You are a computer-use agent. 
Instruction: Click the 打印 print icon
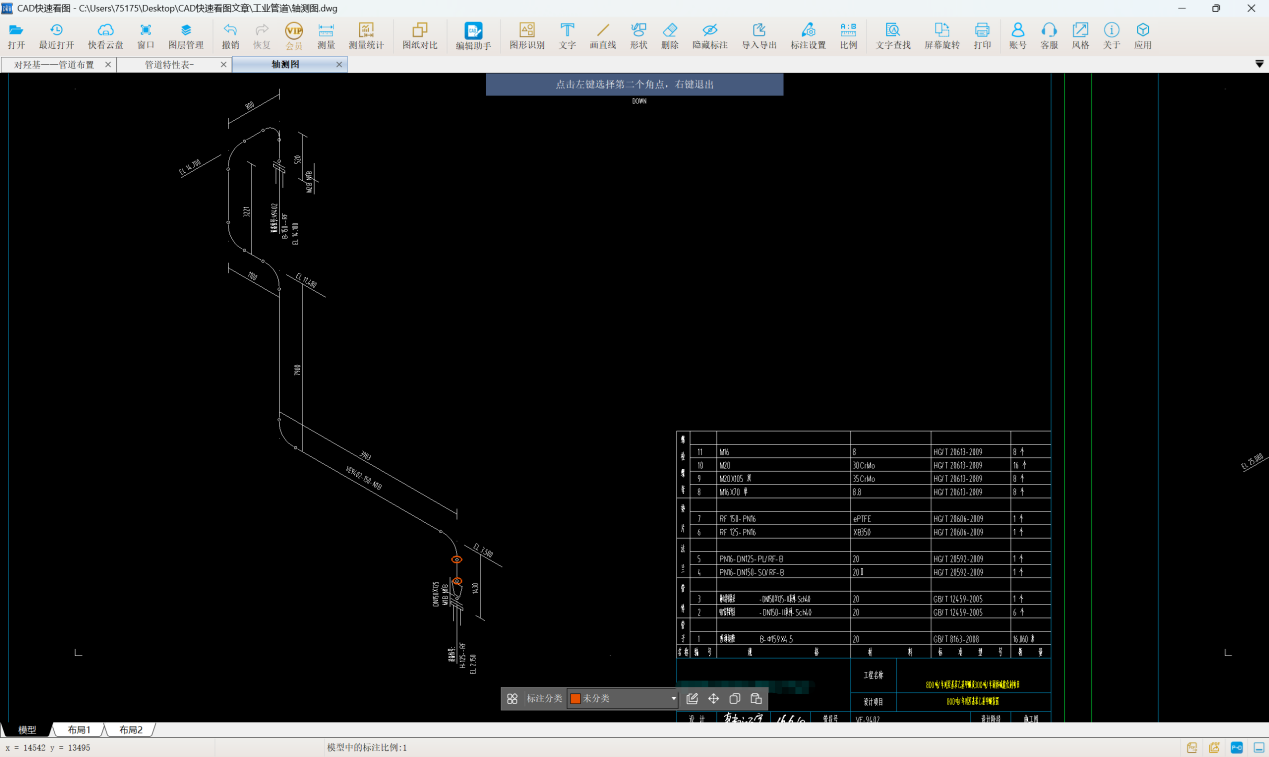(x=982, y=36)
